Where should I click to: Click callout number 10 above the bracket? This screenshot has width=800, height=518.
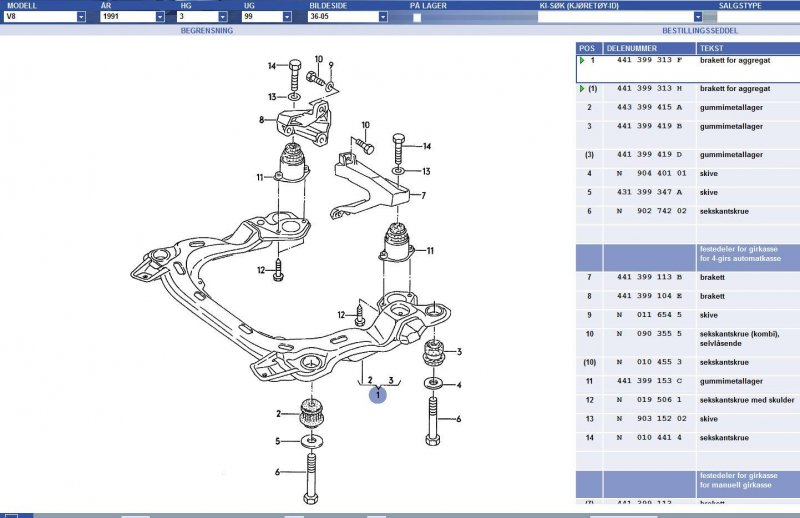click(x=366, y=125)
